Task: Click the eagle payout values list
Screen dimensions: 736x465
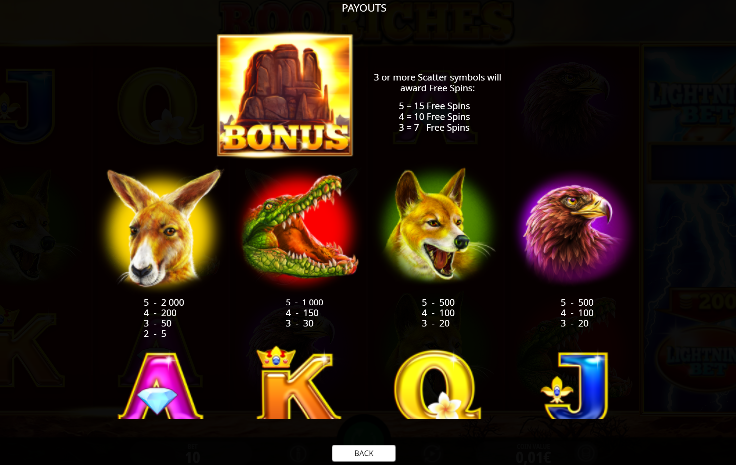Action: coord(577,313)
